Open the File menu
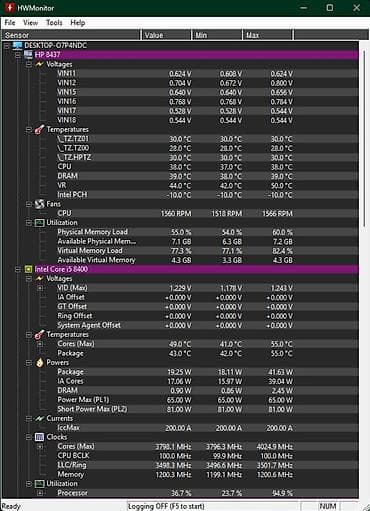This screenshot has height=511, width=370. point(10,23)
